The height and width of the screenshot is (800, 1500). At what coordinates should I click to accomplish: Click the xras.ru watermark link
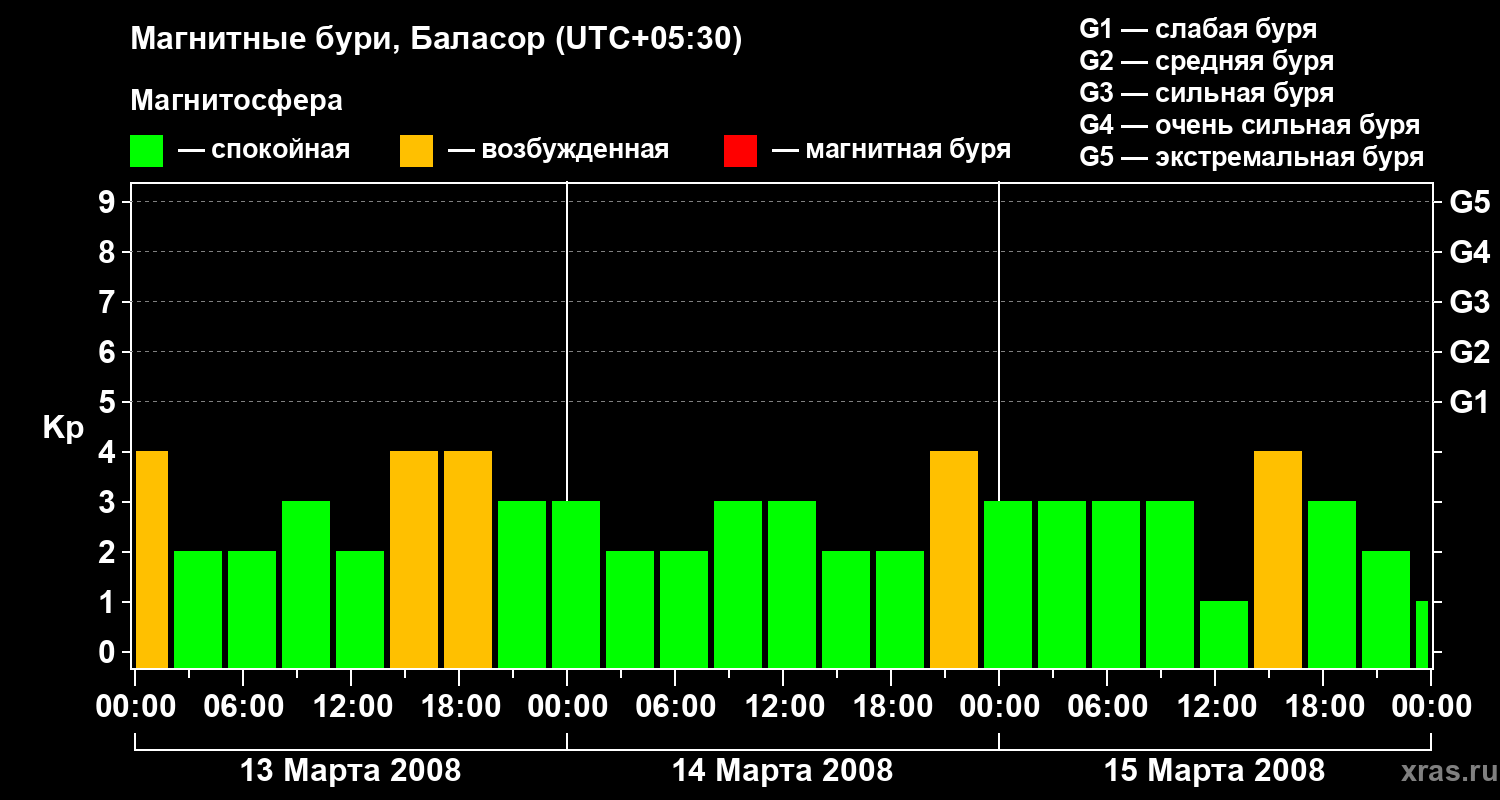[x=1445, y=771]
